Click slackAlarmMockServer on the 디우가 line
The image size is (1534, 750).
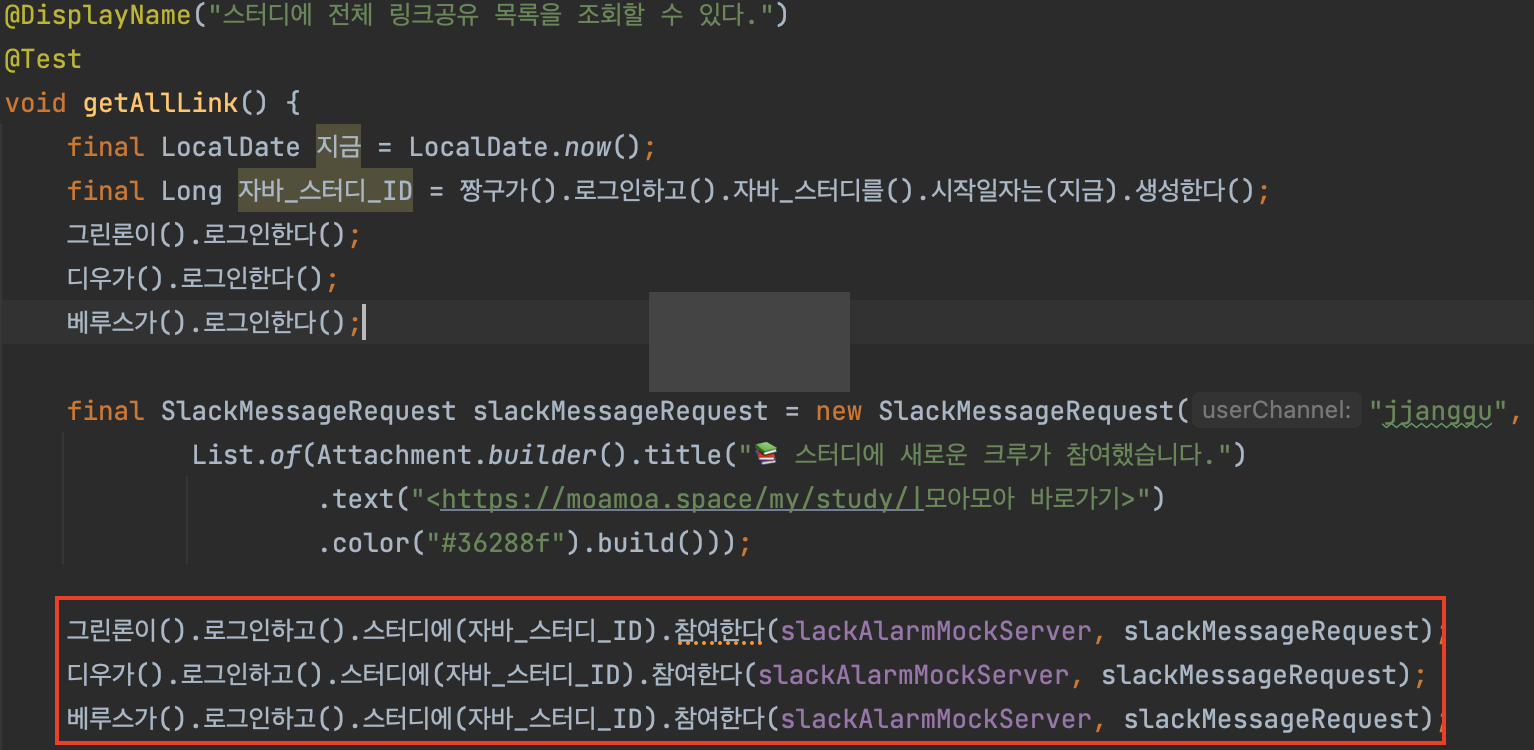[x=913, y=674]
